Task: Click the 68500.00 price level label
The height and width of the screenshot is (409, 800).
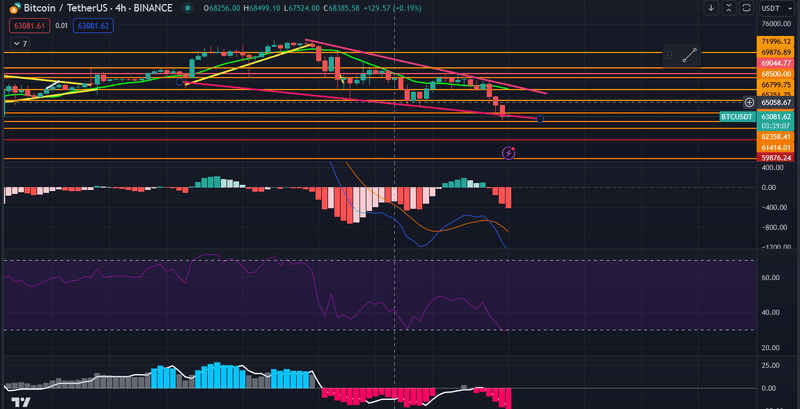Action: tap(776, 74)
